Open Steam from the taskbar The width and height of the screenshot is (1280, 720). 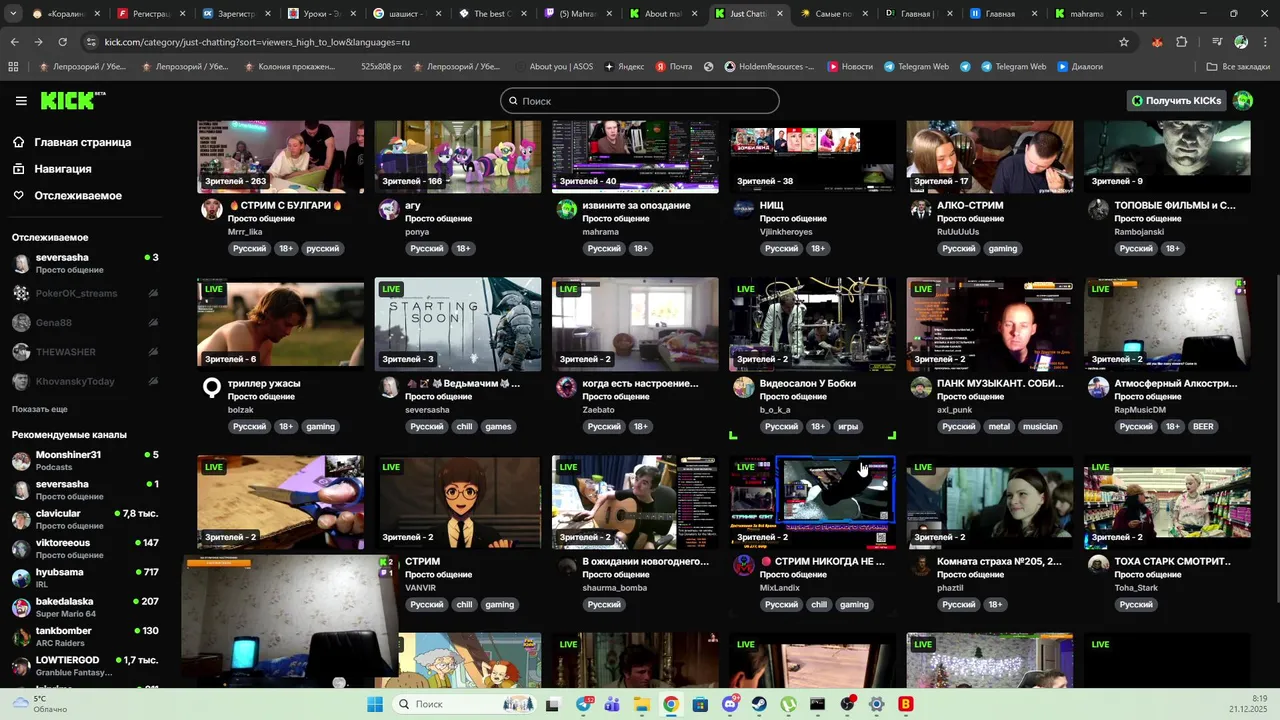pos(760,704)
